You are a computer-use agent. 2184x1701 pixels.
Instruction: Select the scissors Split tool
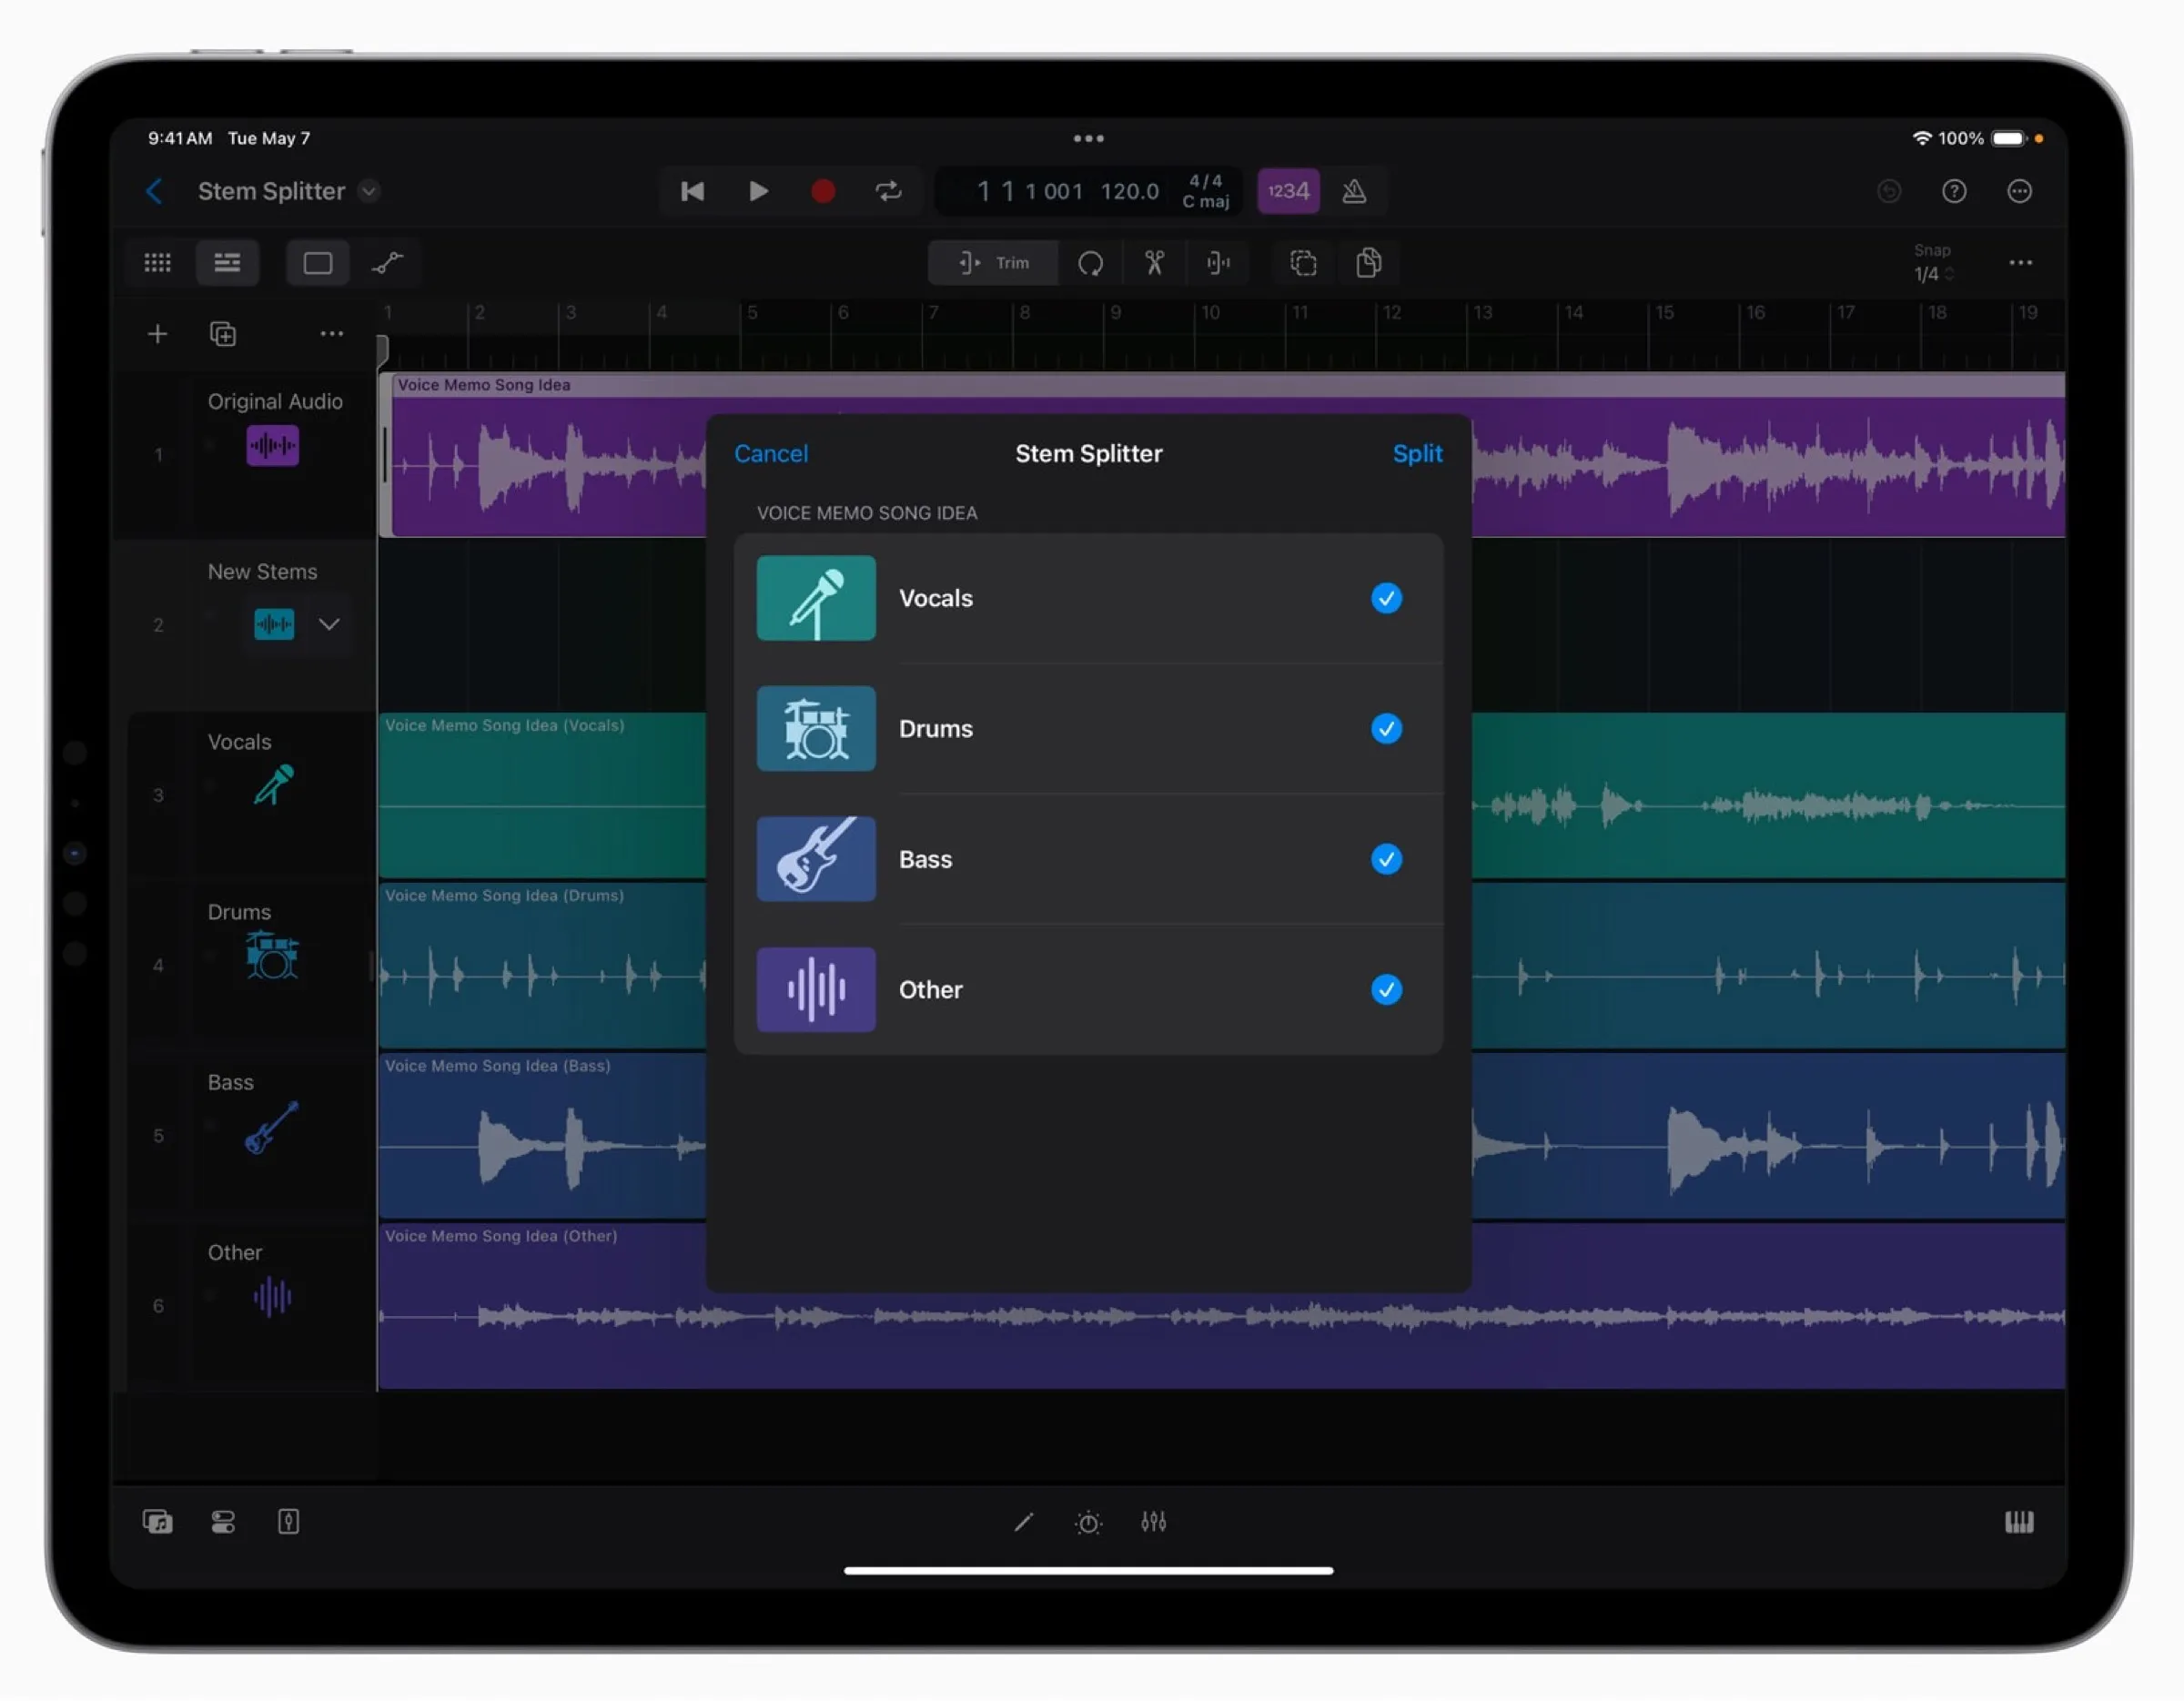1154,263
